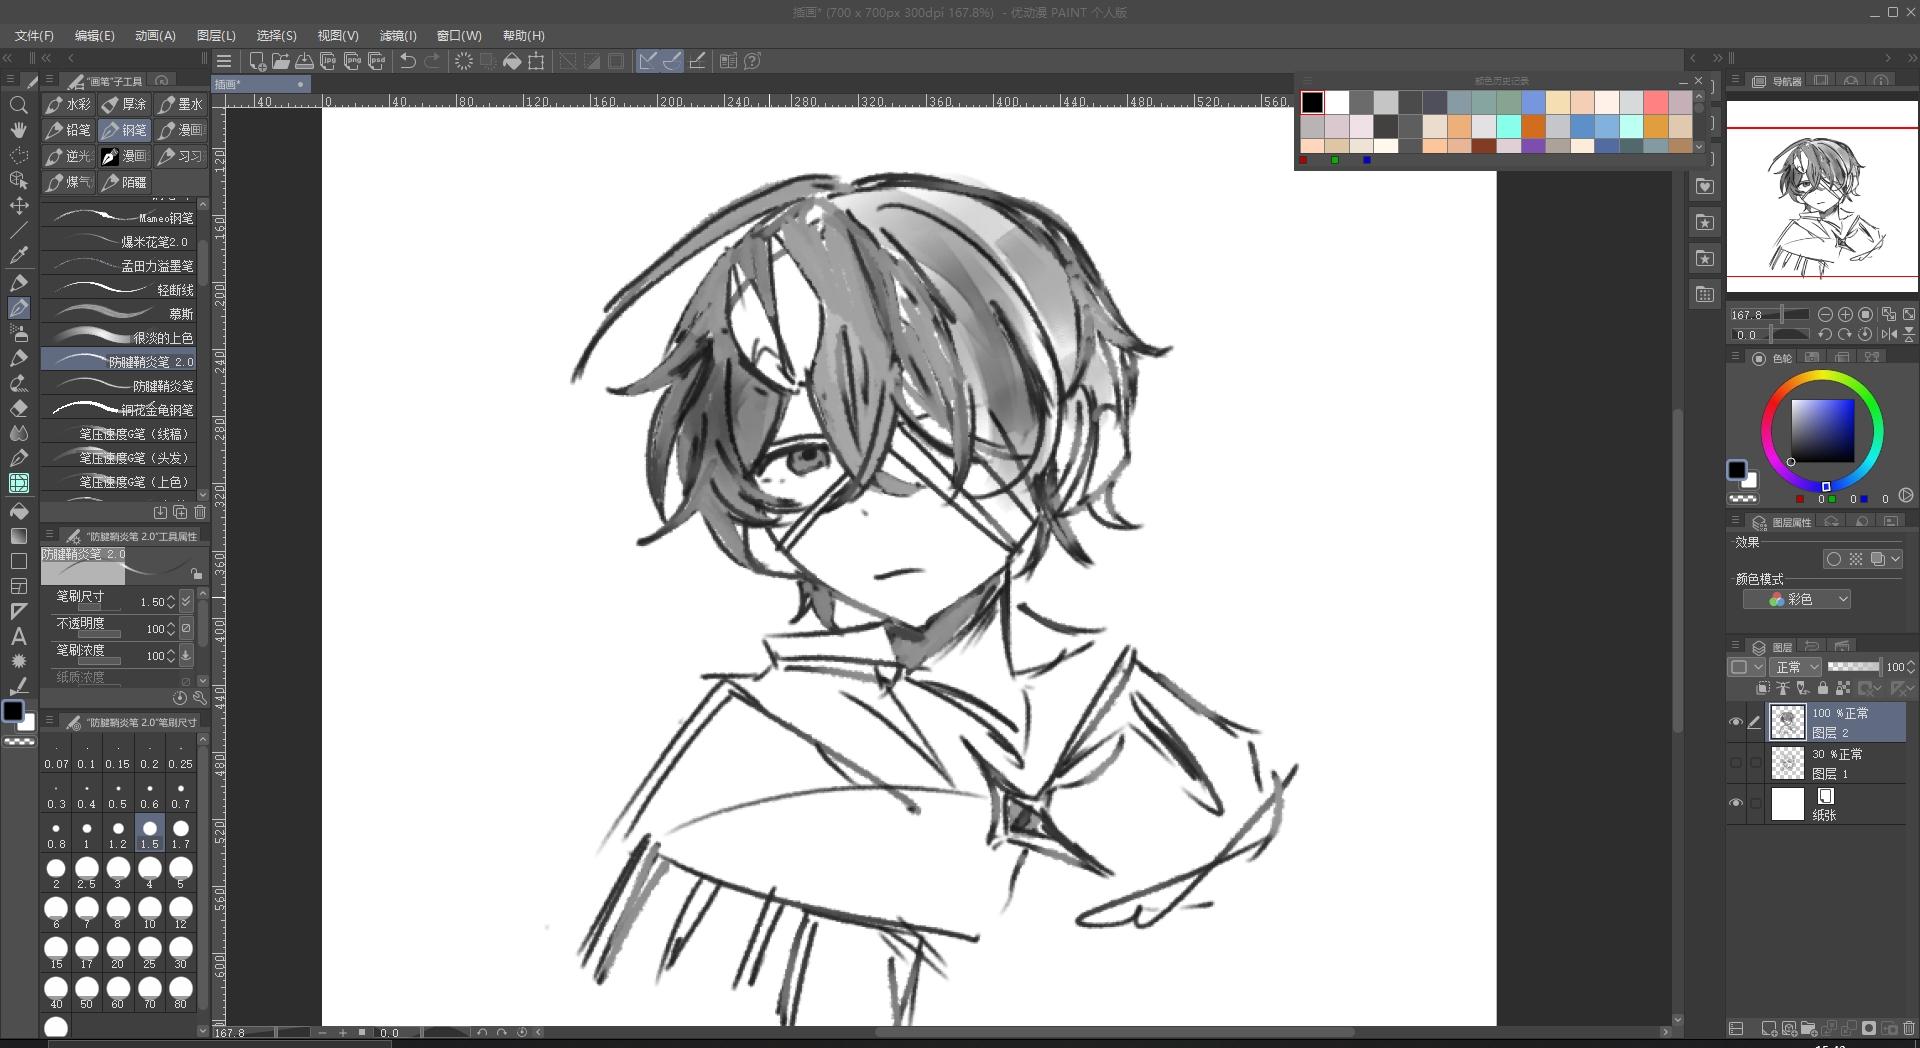Choose the Text tool

coord(19,637)
